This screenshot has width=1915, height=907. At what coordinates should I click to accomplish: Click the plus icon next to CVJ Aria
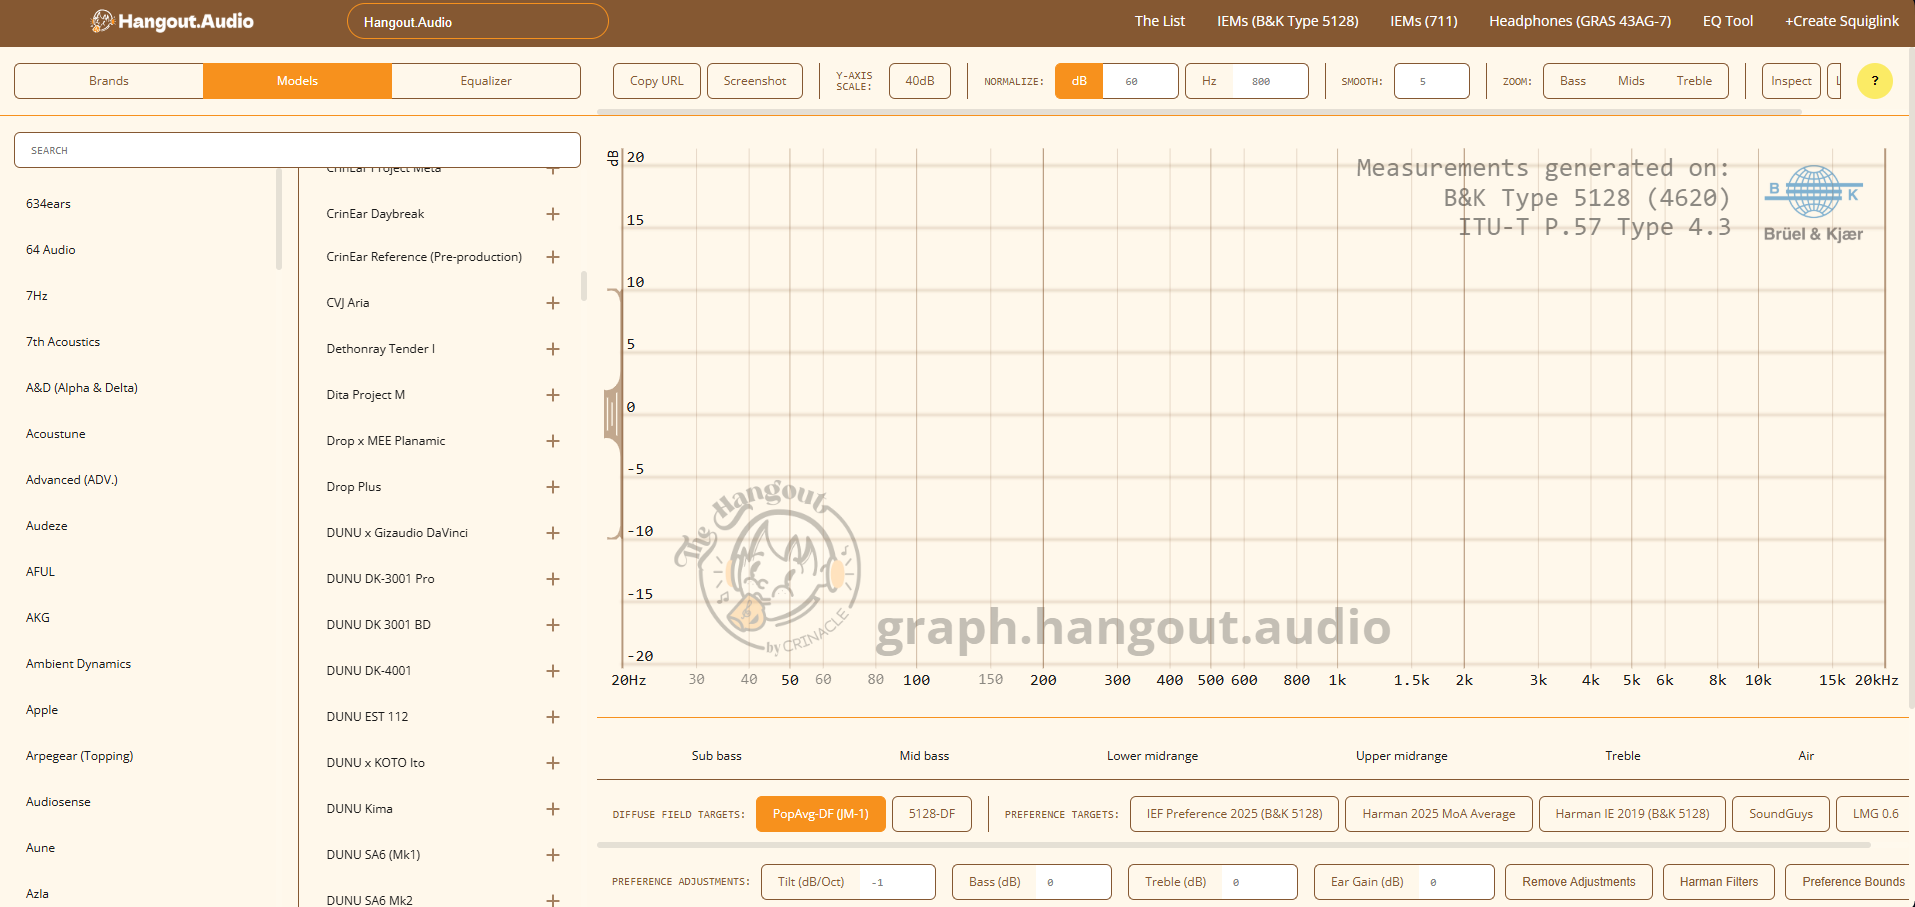(553, 302)
